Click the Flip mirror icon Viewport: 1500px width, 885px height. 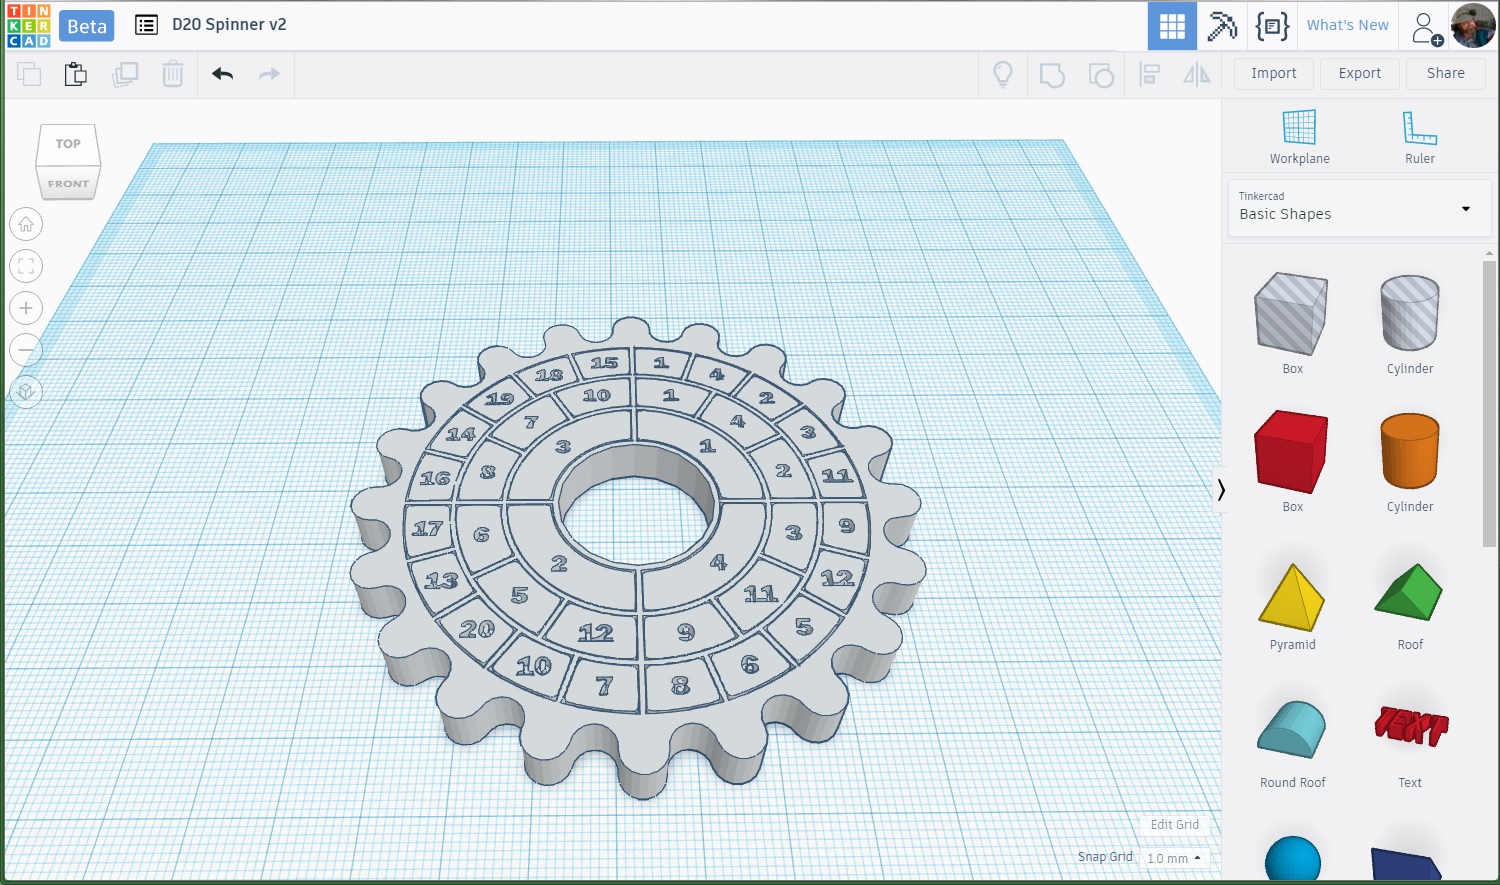(1197, 74)
